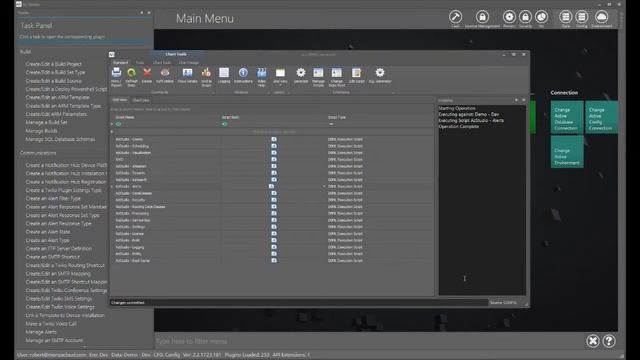The width and height of the screenshot is (640, 360).
Task: Open the Script Type dropdown on Alerts row
Action: (x=324, y=187)
